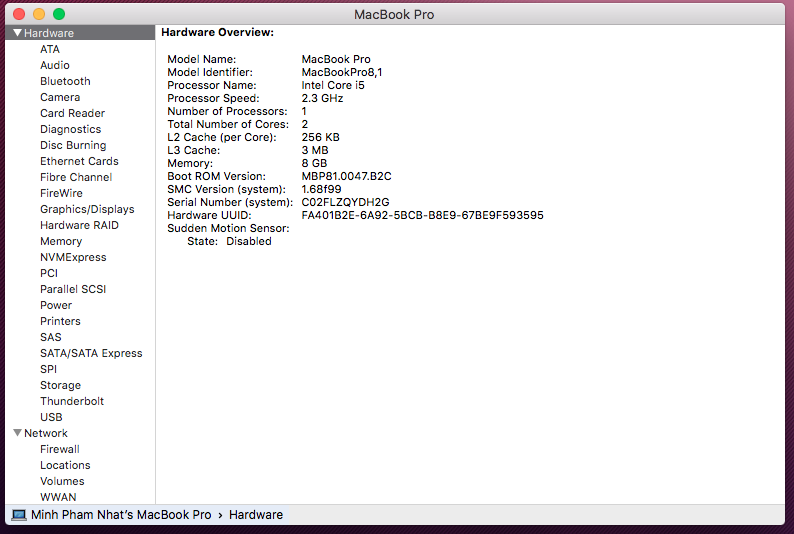Click the Sudden Motion Sensor state Disabled
Viewport: 794px width, 534px height.
point(249,241)
